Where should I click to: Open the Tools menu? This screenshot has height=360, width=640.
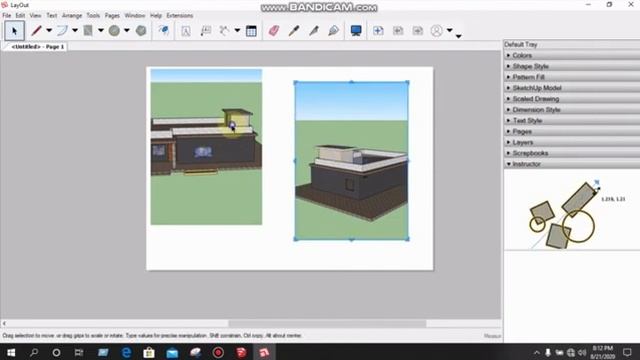93,16
